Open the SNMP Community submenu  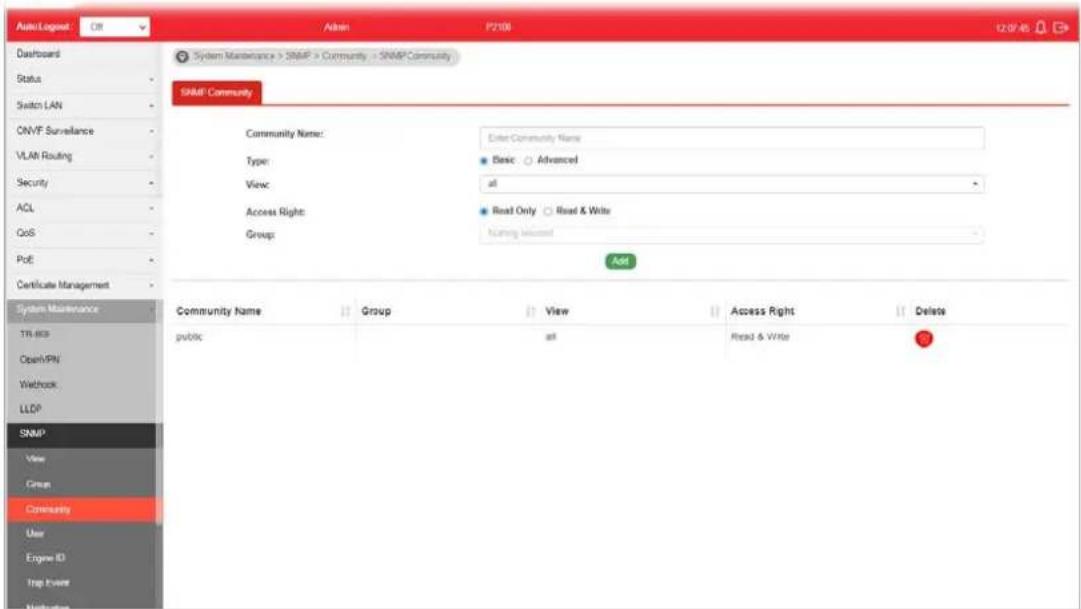[x=81, y=510]
